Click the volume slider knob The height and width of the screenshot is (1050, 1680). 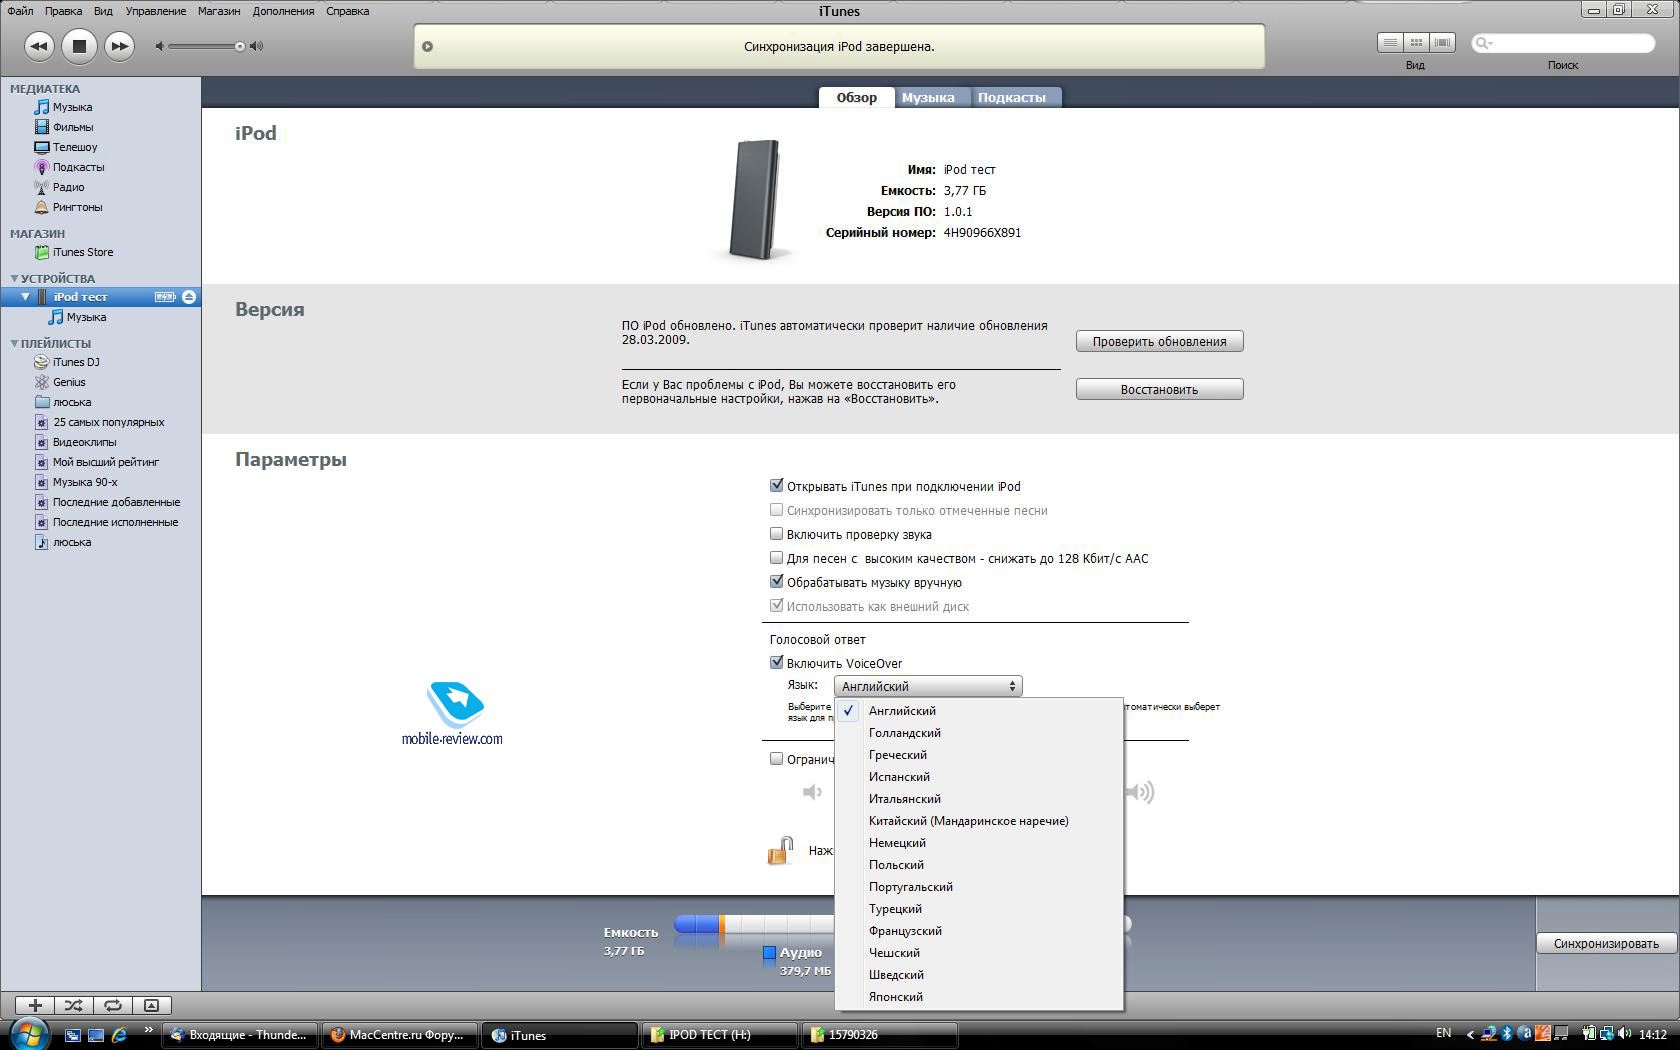[x=240, y=46]
